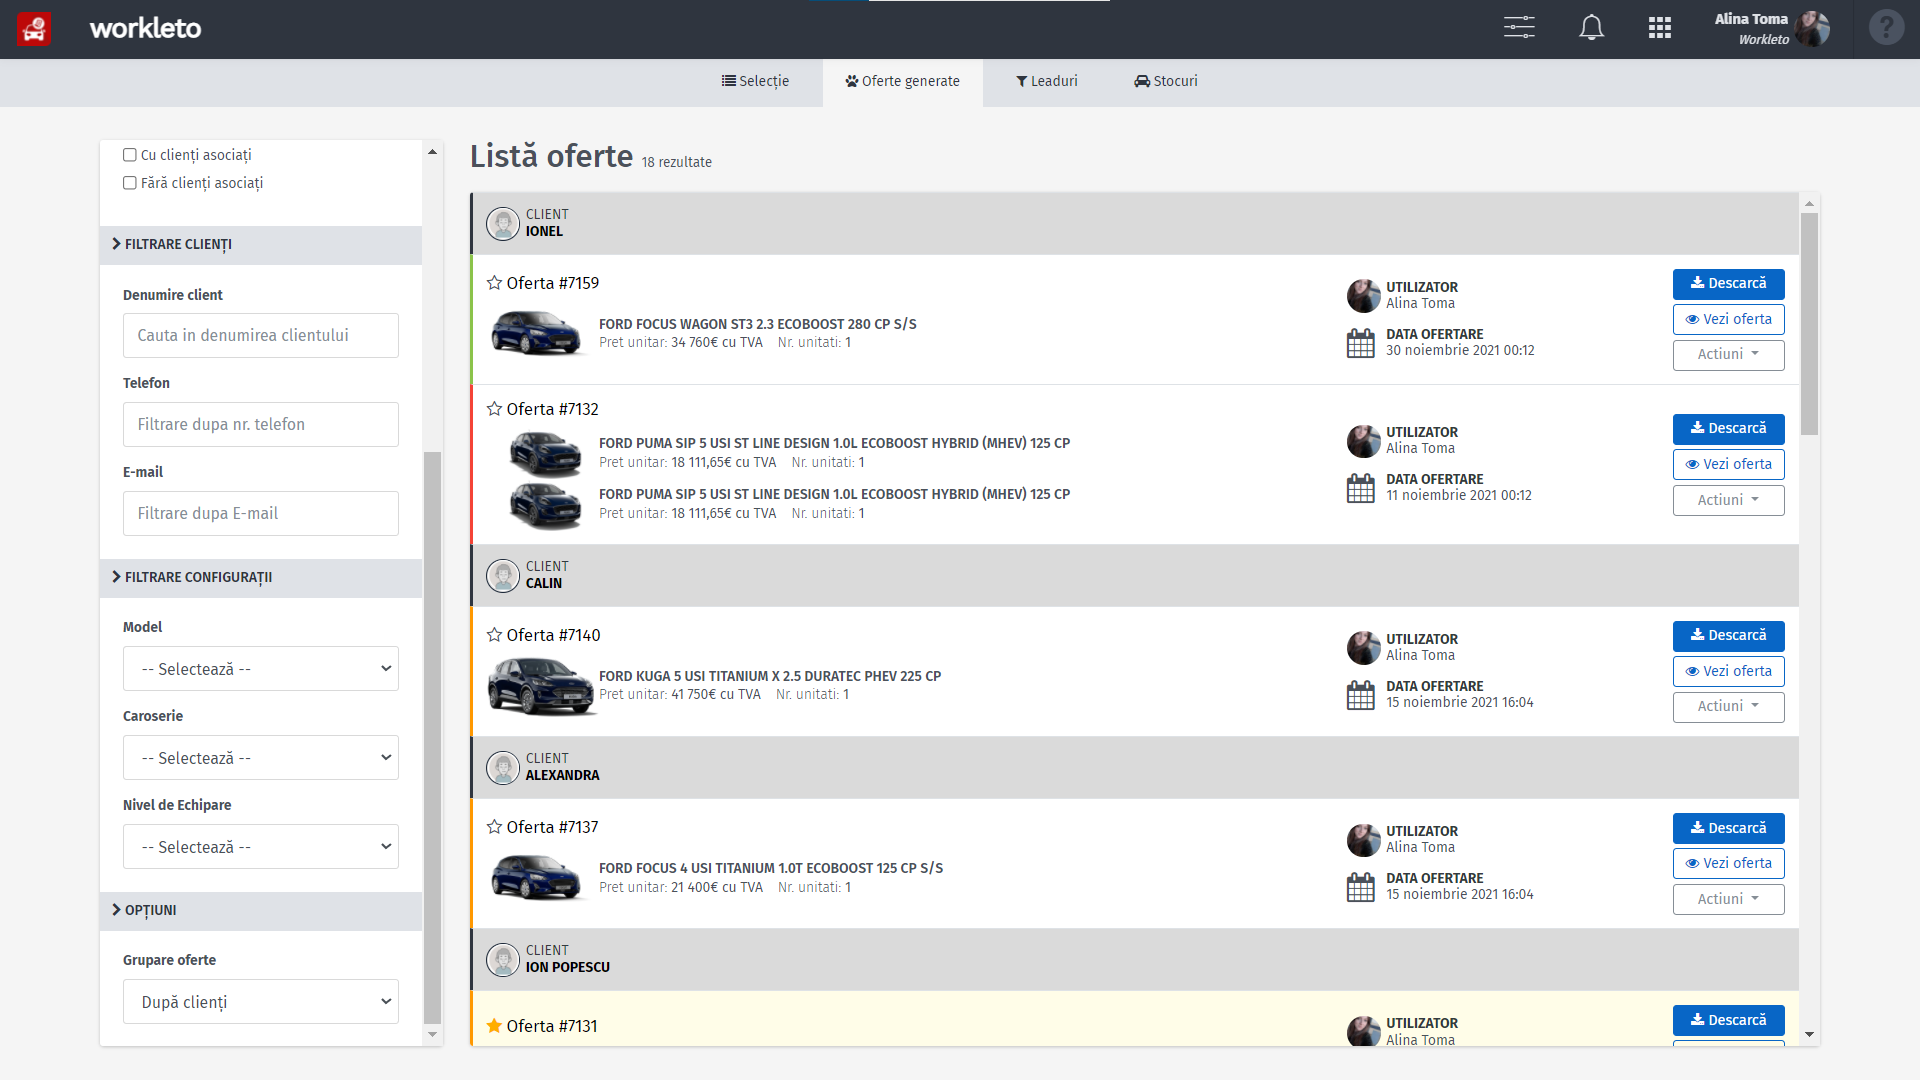
Task: View Oferta #7140 via Vezi oferta
Action: 1728,671
